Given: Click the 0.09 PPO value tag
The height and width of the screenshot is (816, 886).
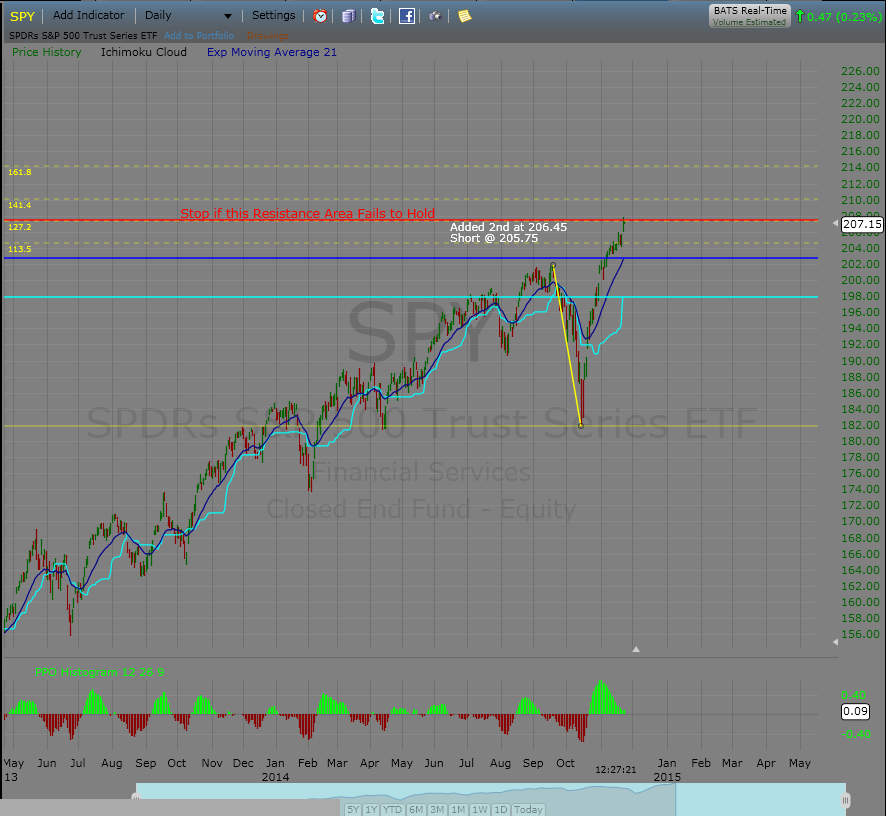Looking at the screenshot, I should click(x=855, y=711).
